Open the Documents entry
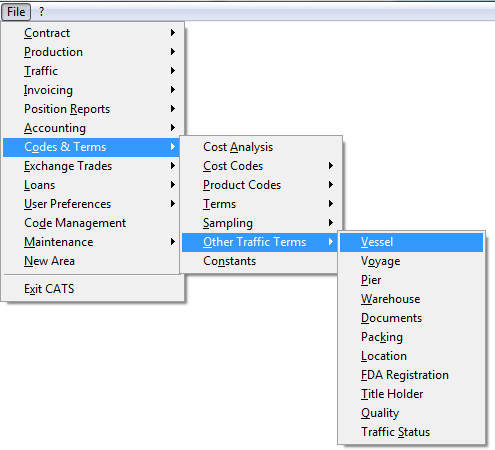495x450 pixels. pyautogui.click(x=411, y=318)
